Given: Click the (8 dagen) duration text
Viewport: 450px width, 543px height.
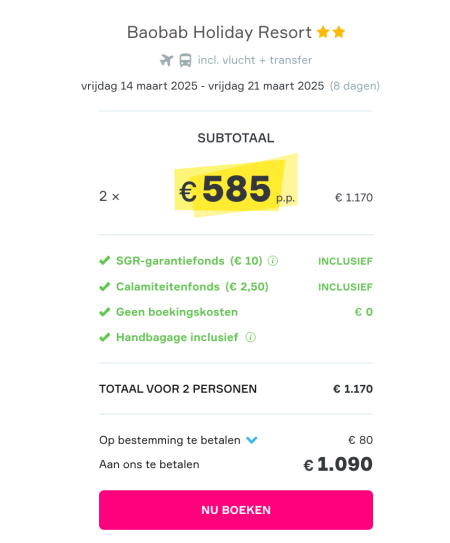Looking at the screenshot, I should coord(355,86).
